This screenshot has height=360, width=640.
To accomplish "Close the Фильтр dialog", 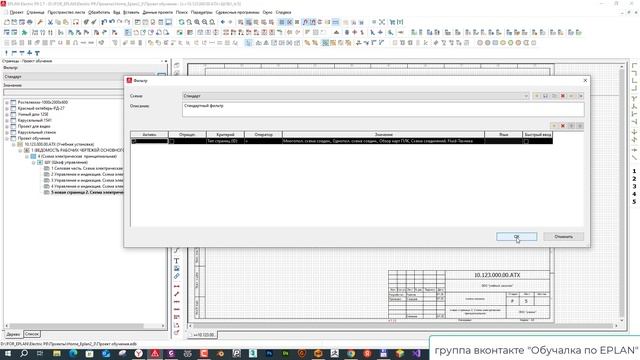I will [x=585, y=80].
